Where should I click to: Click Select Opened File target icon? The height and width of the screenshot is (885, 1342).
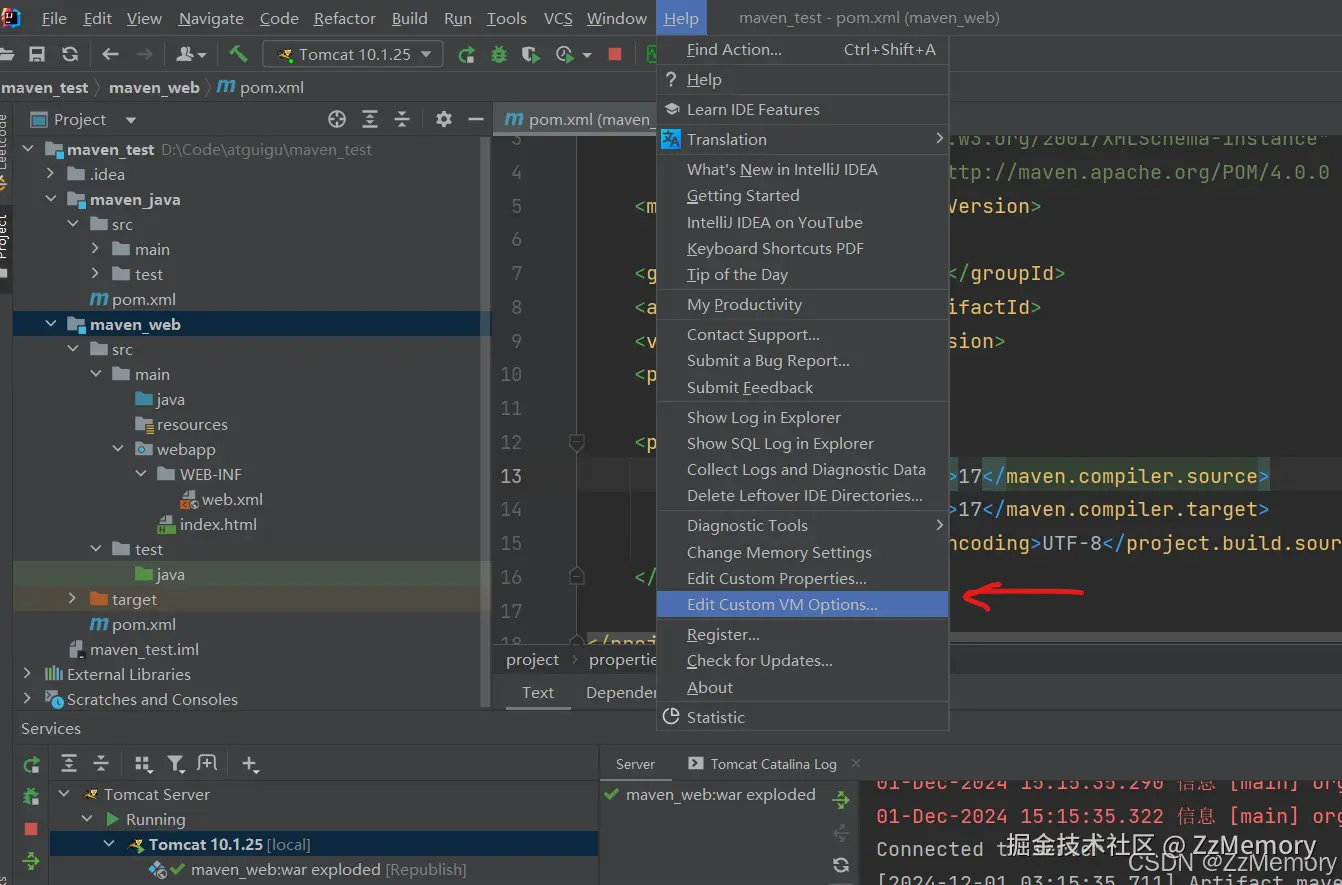337,120
